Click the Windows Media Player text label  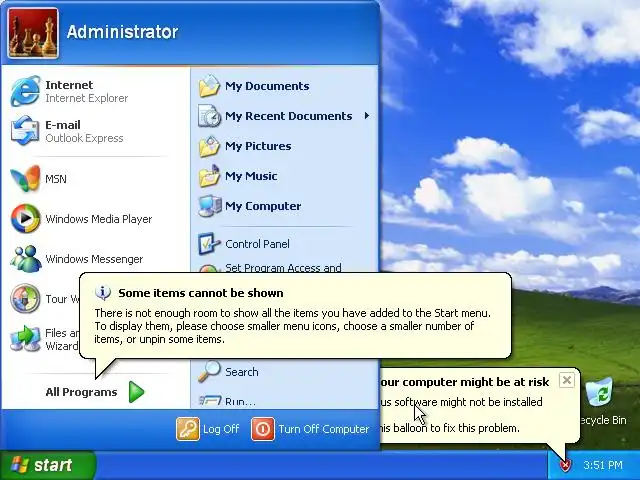tap(98, 219)
